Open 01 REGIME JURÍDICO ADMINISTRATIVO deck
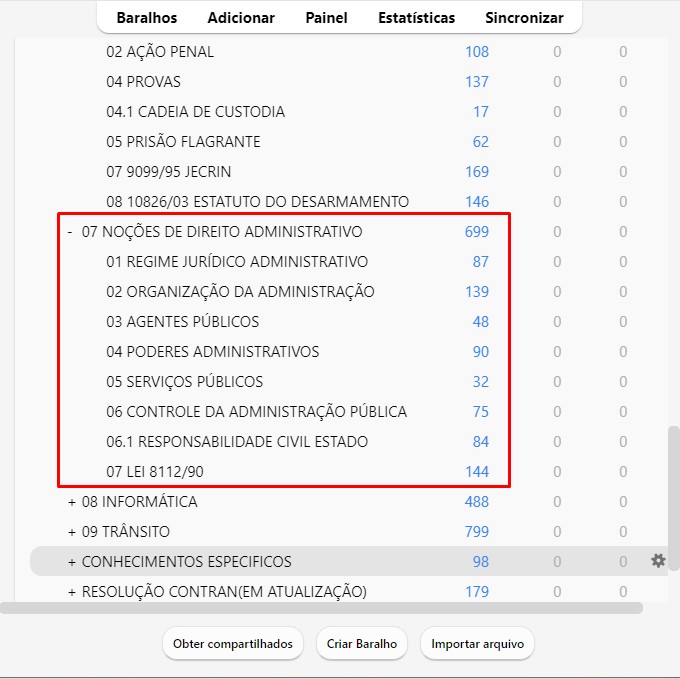 [x=237, y=261]
